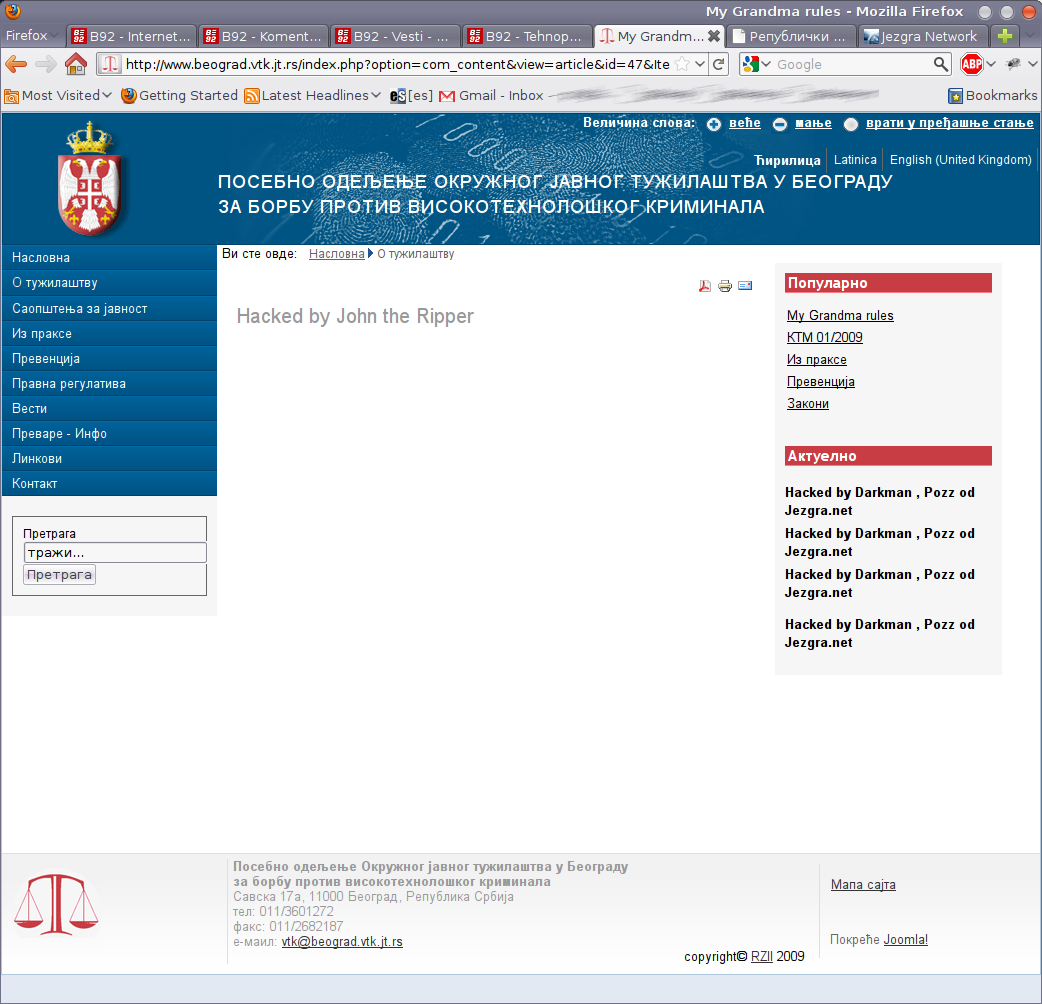Click in the Google search box

[x=853, y=64]
